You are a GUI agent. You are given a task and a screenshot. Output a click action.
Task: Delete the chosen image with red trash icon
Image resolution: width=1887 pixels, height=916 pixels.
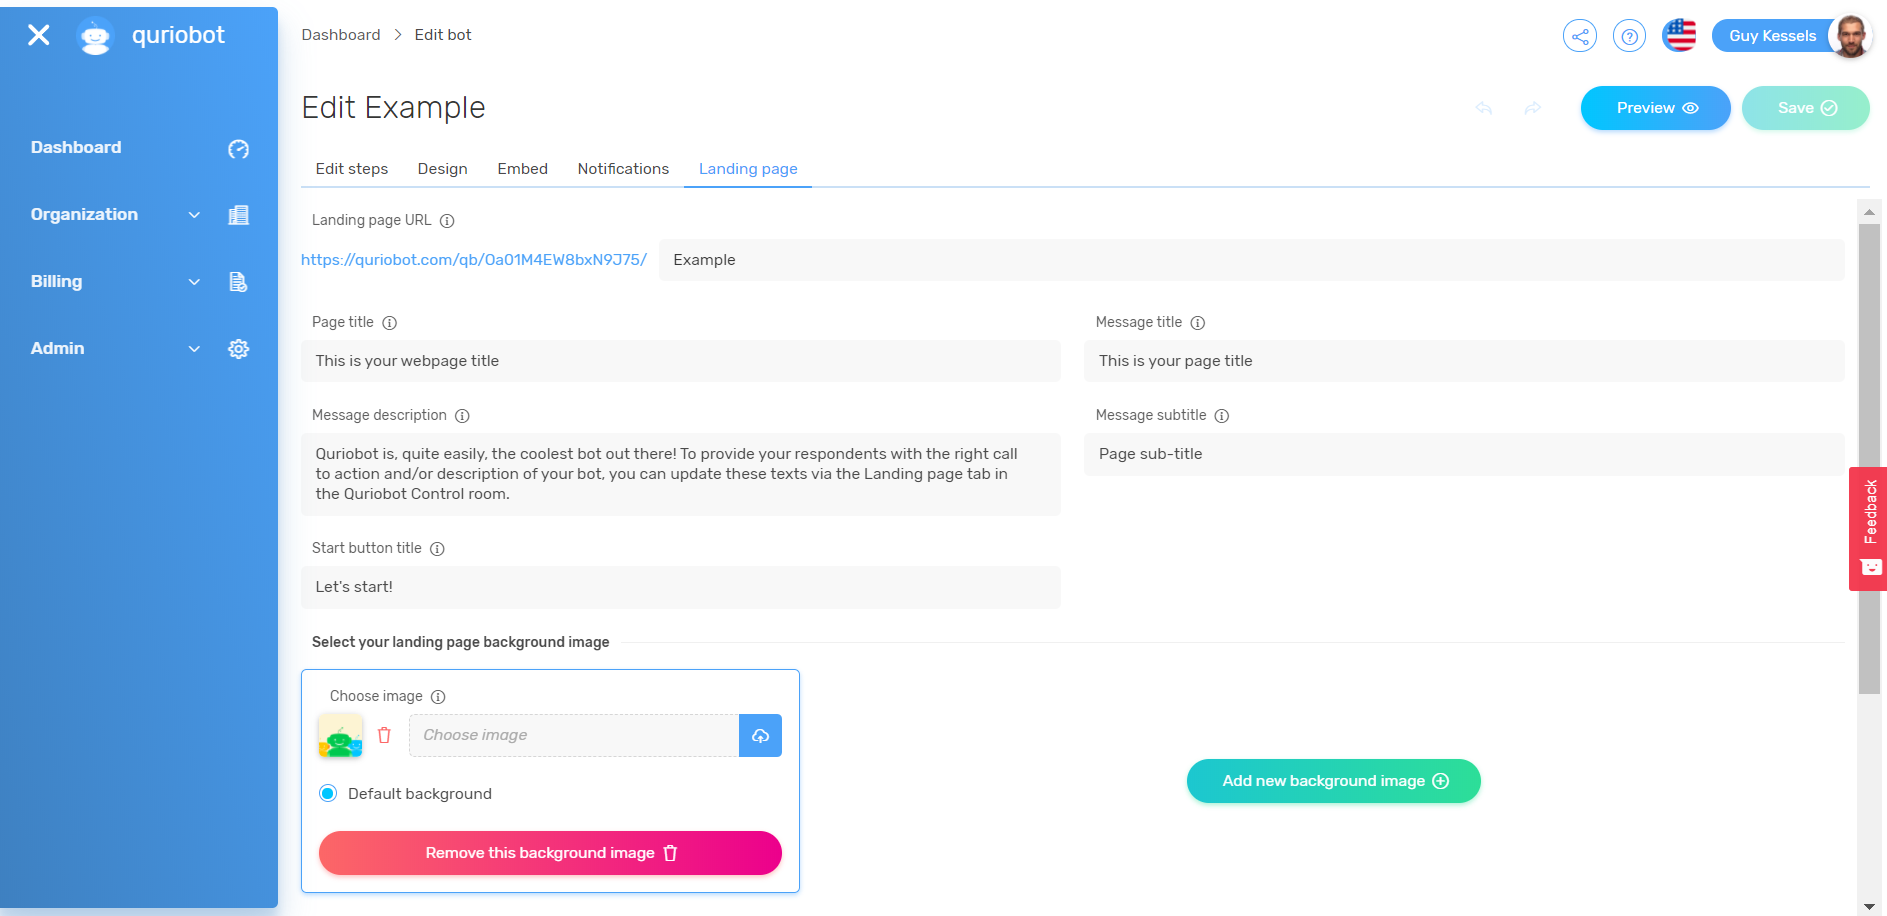tap(384, 735)
